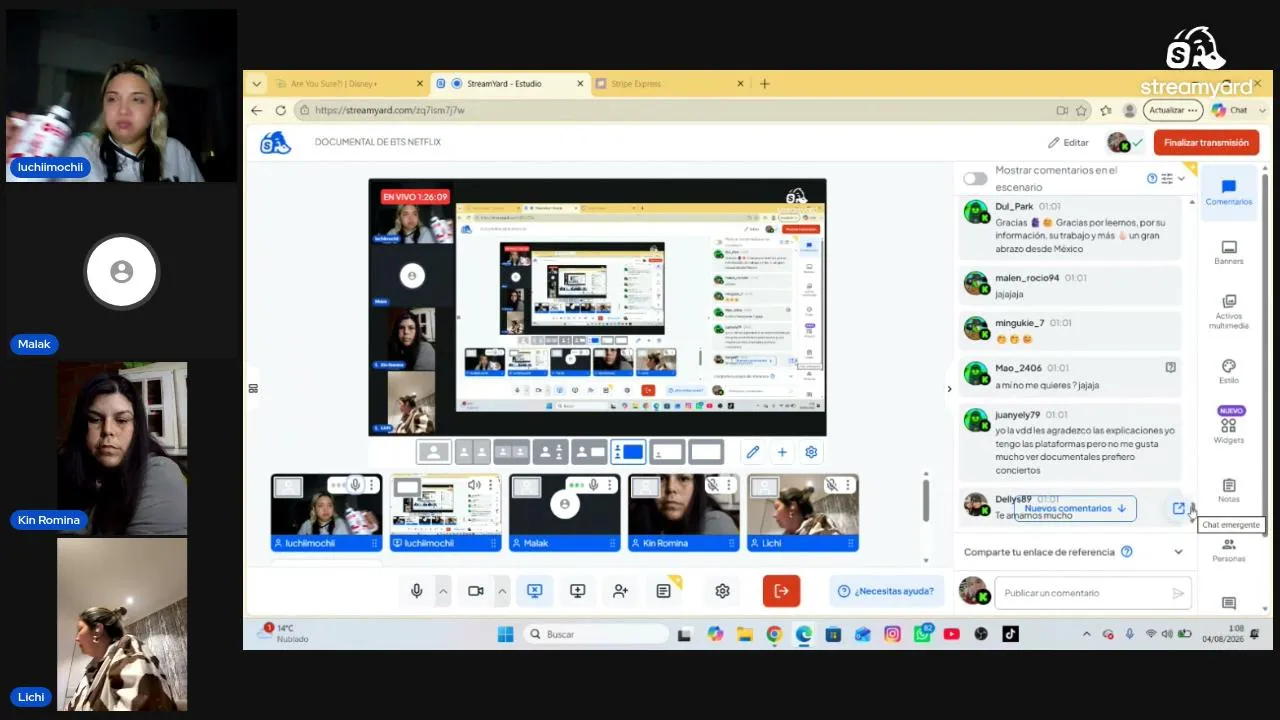This screenshot has height=720, width=1280.
Task: Select the solo single-person layout
Action: 434,452
